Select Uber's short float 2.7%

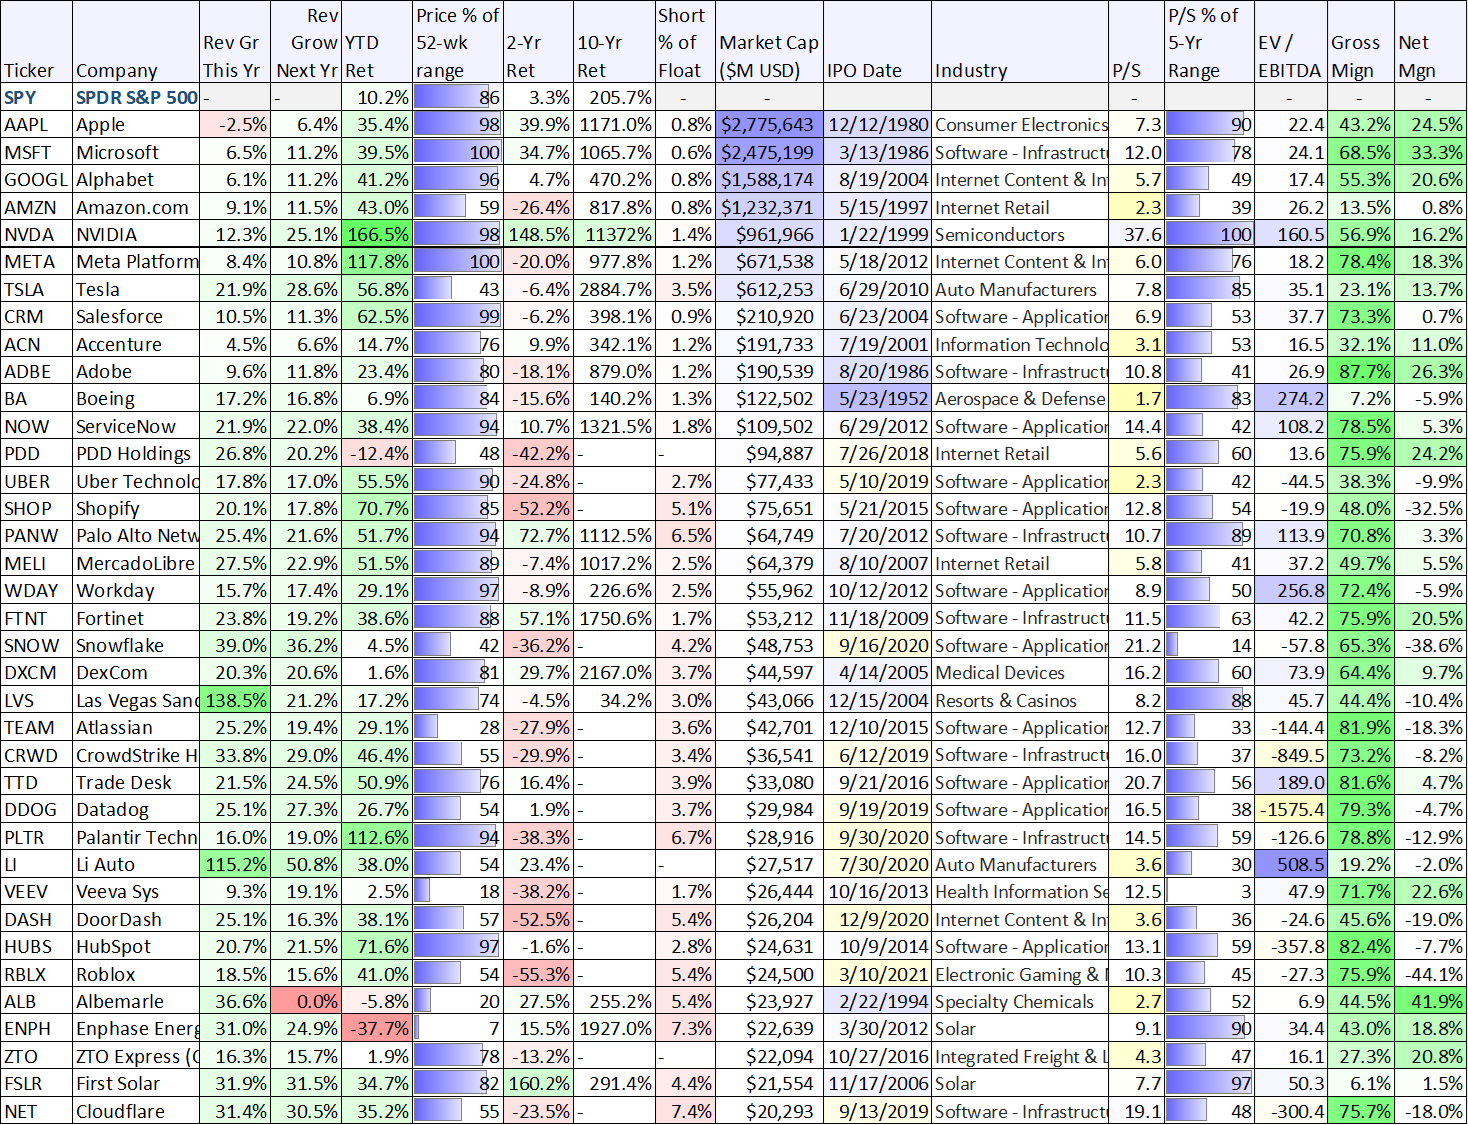pos(685,482)
